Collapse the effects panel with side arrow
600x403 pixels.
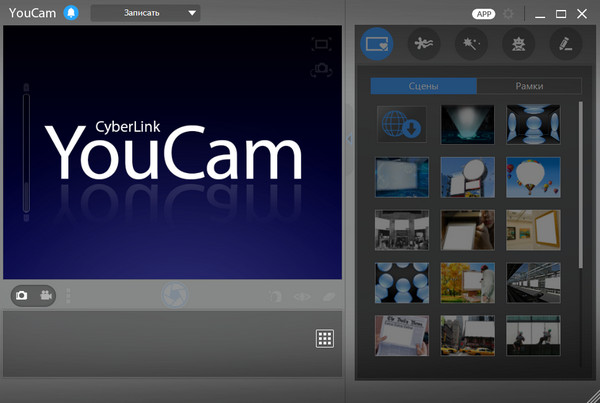pyautogui.click(x=349, y=139)
